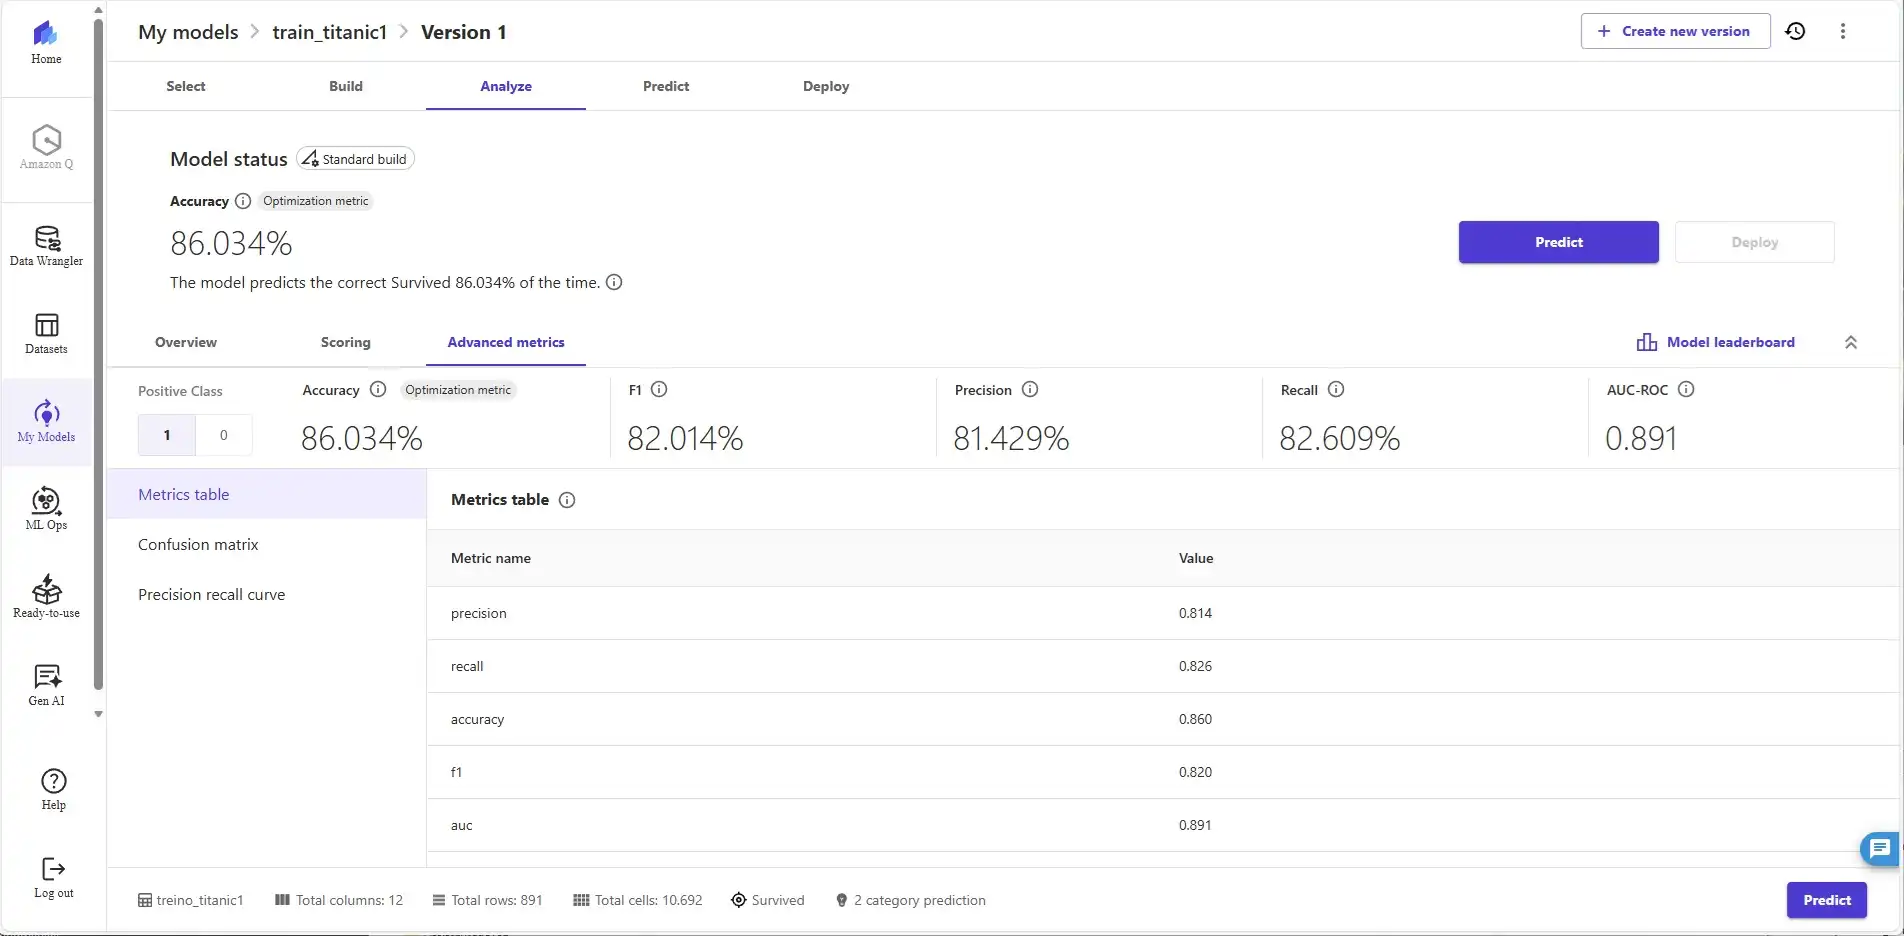The width and height of the screenshot is (1904, 936).
Task: Open Gen AI from the sidebar
Action: 46,685
